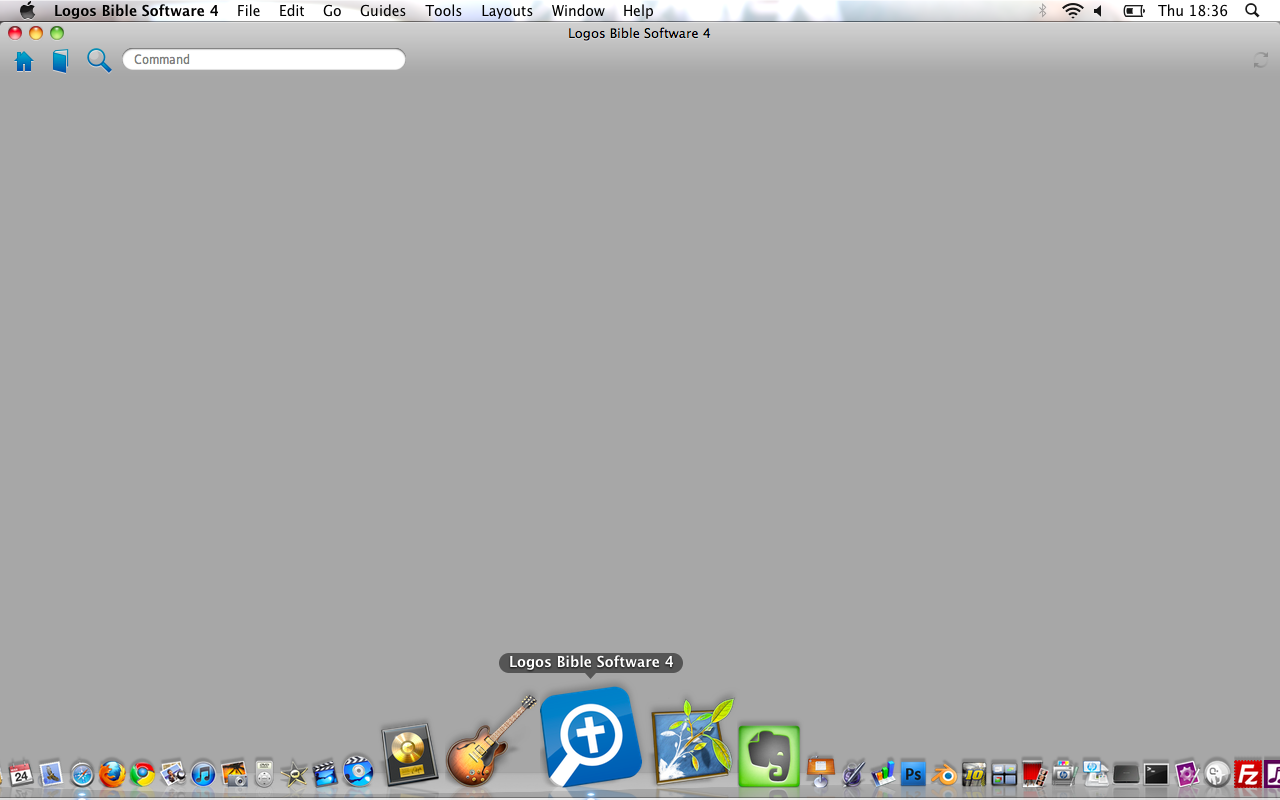Open the Go menu
Screen dimensions: 1280x800
(332, 11)
